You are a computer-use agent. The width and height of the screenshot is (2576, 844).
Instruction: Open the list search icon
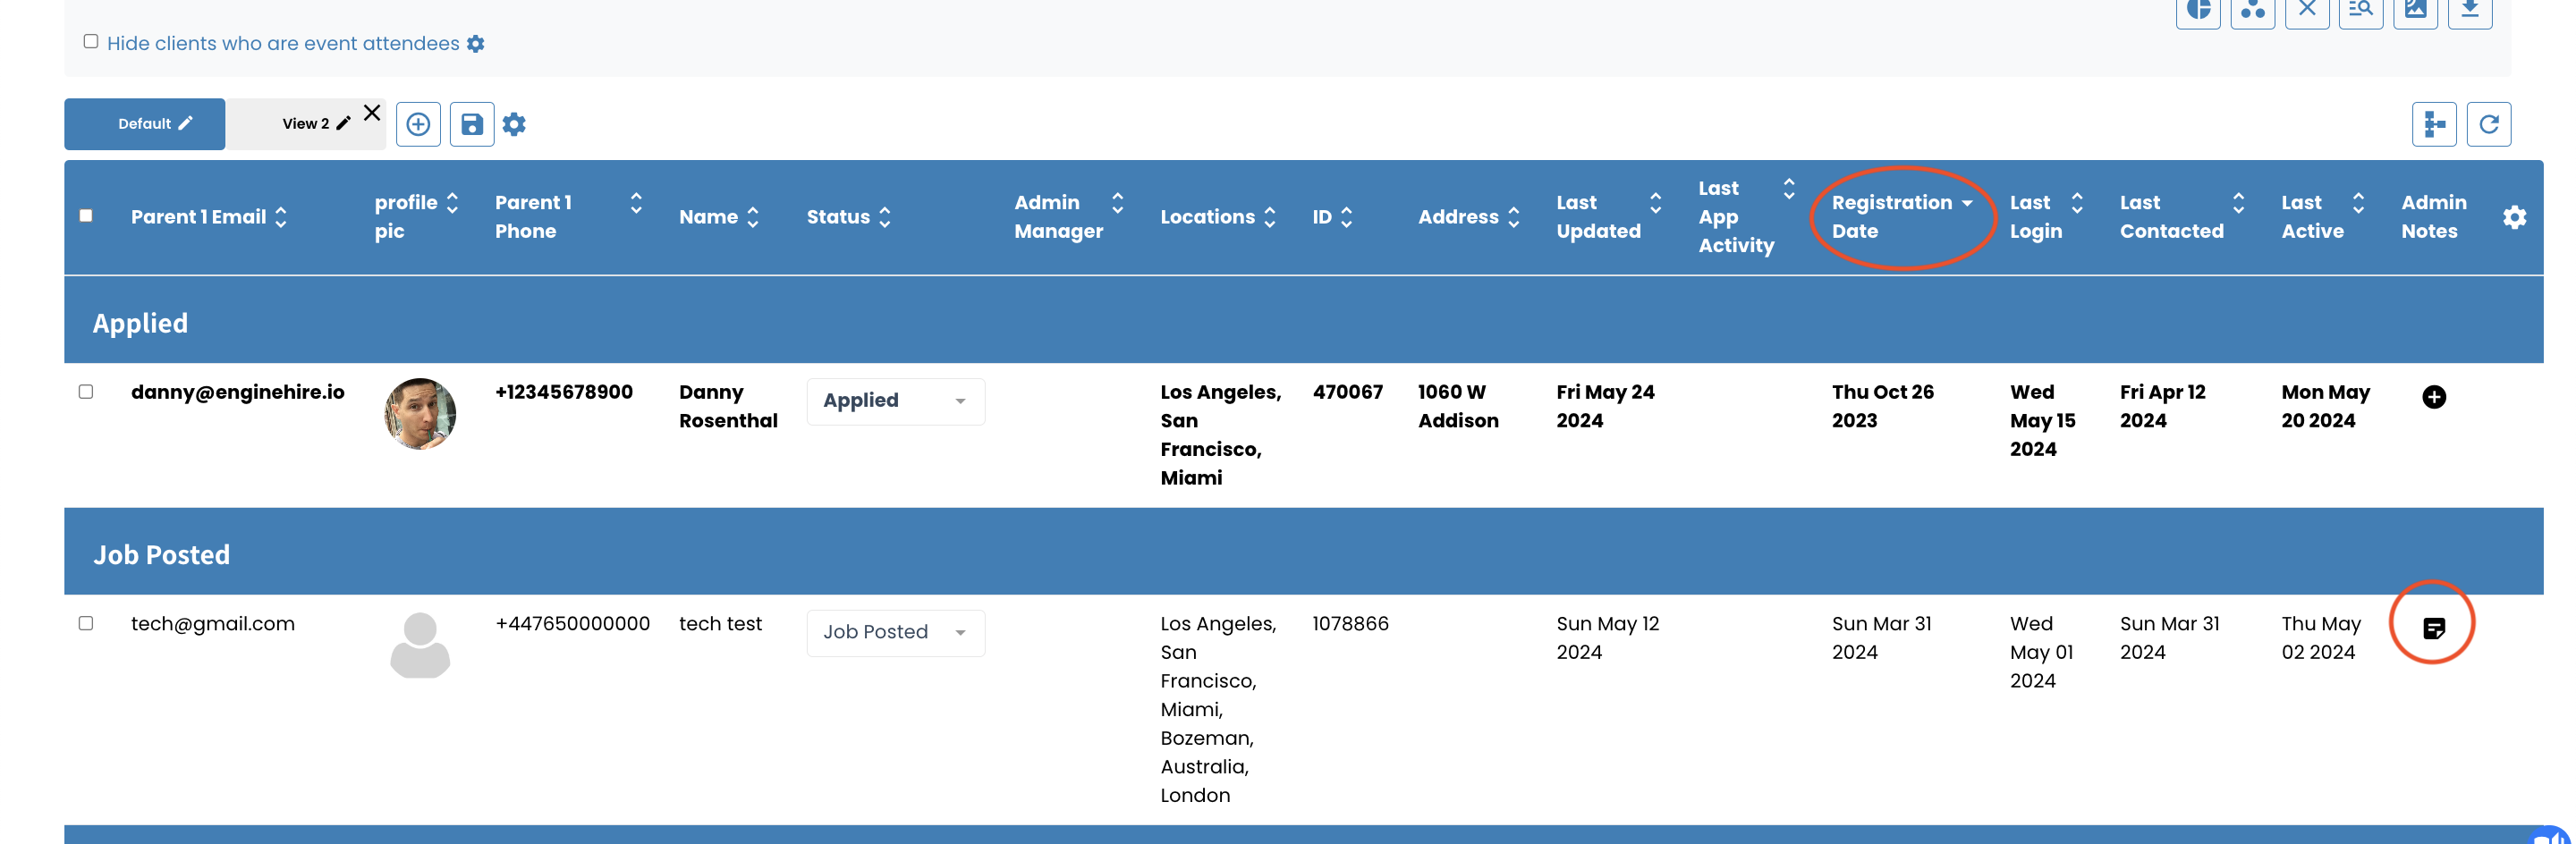(2361, 11)
